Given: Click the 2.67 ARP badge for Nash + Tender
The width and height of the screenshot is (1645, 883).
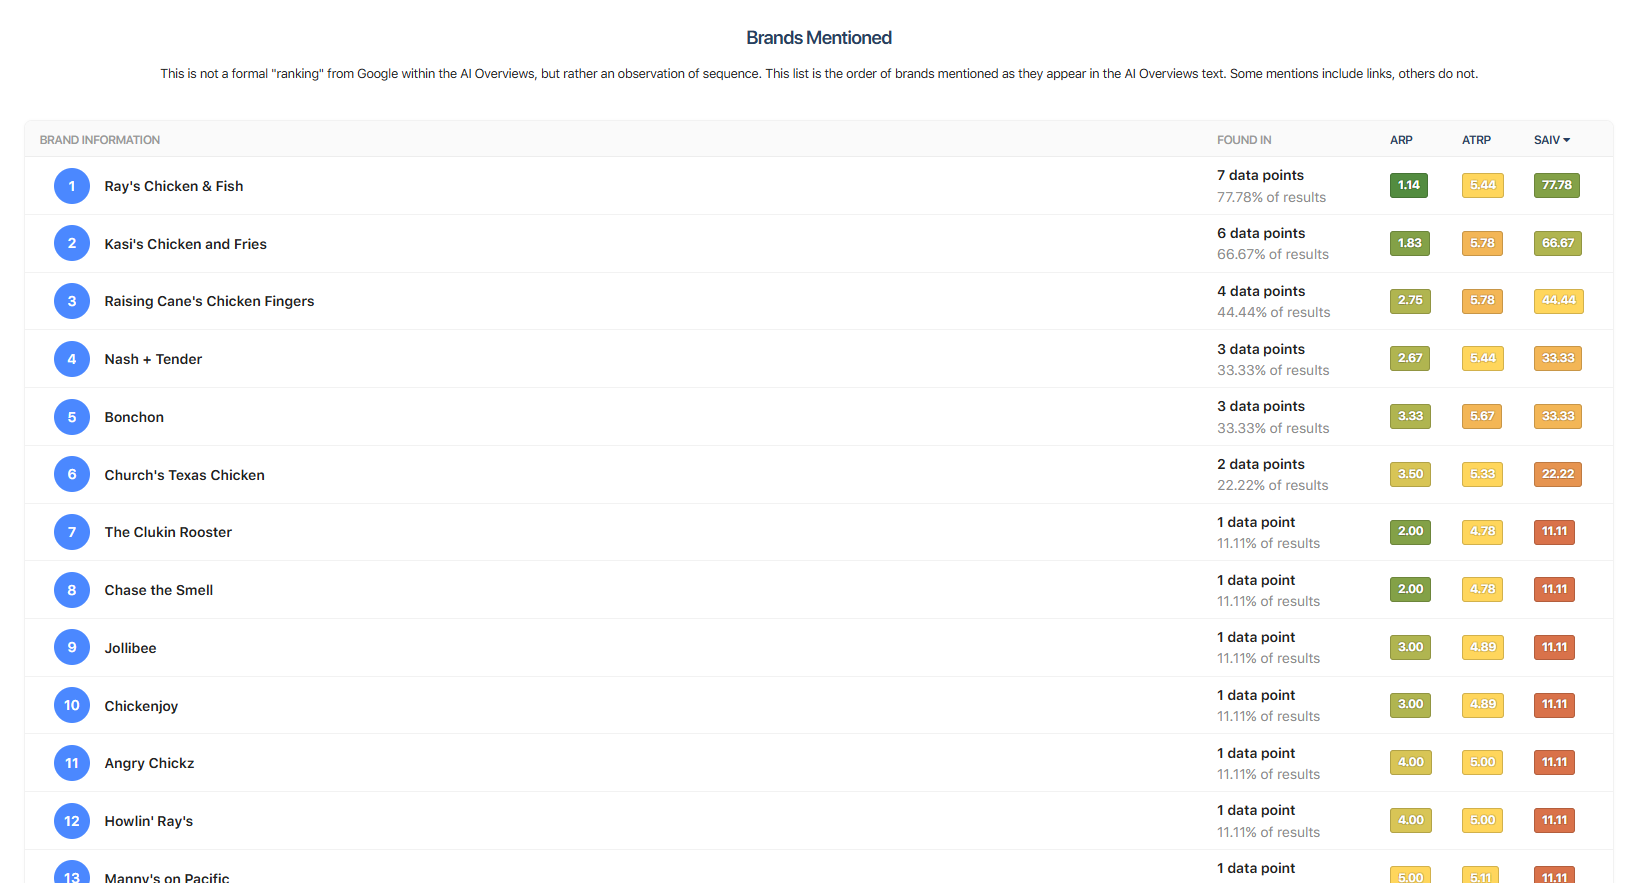Looking at the screenshot, I should click(x=1410, y=358).
